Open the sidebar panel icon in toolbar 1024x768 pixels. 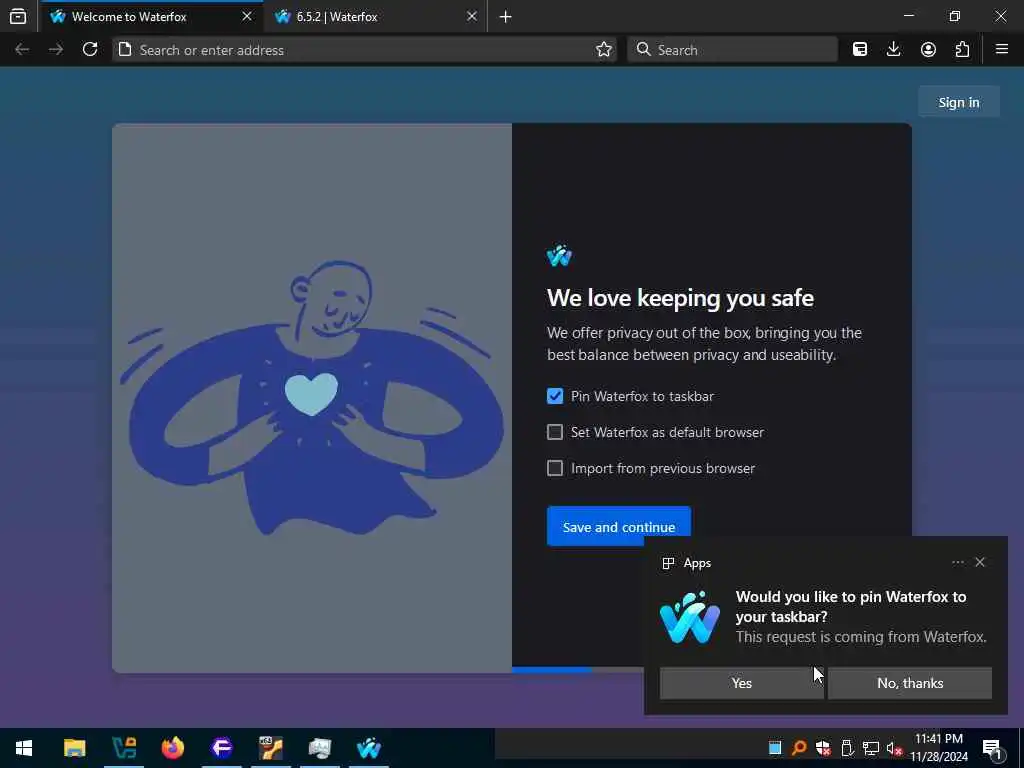(860, 50)
